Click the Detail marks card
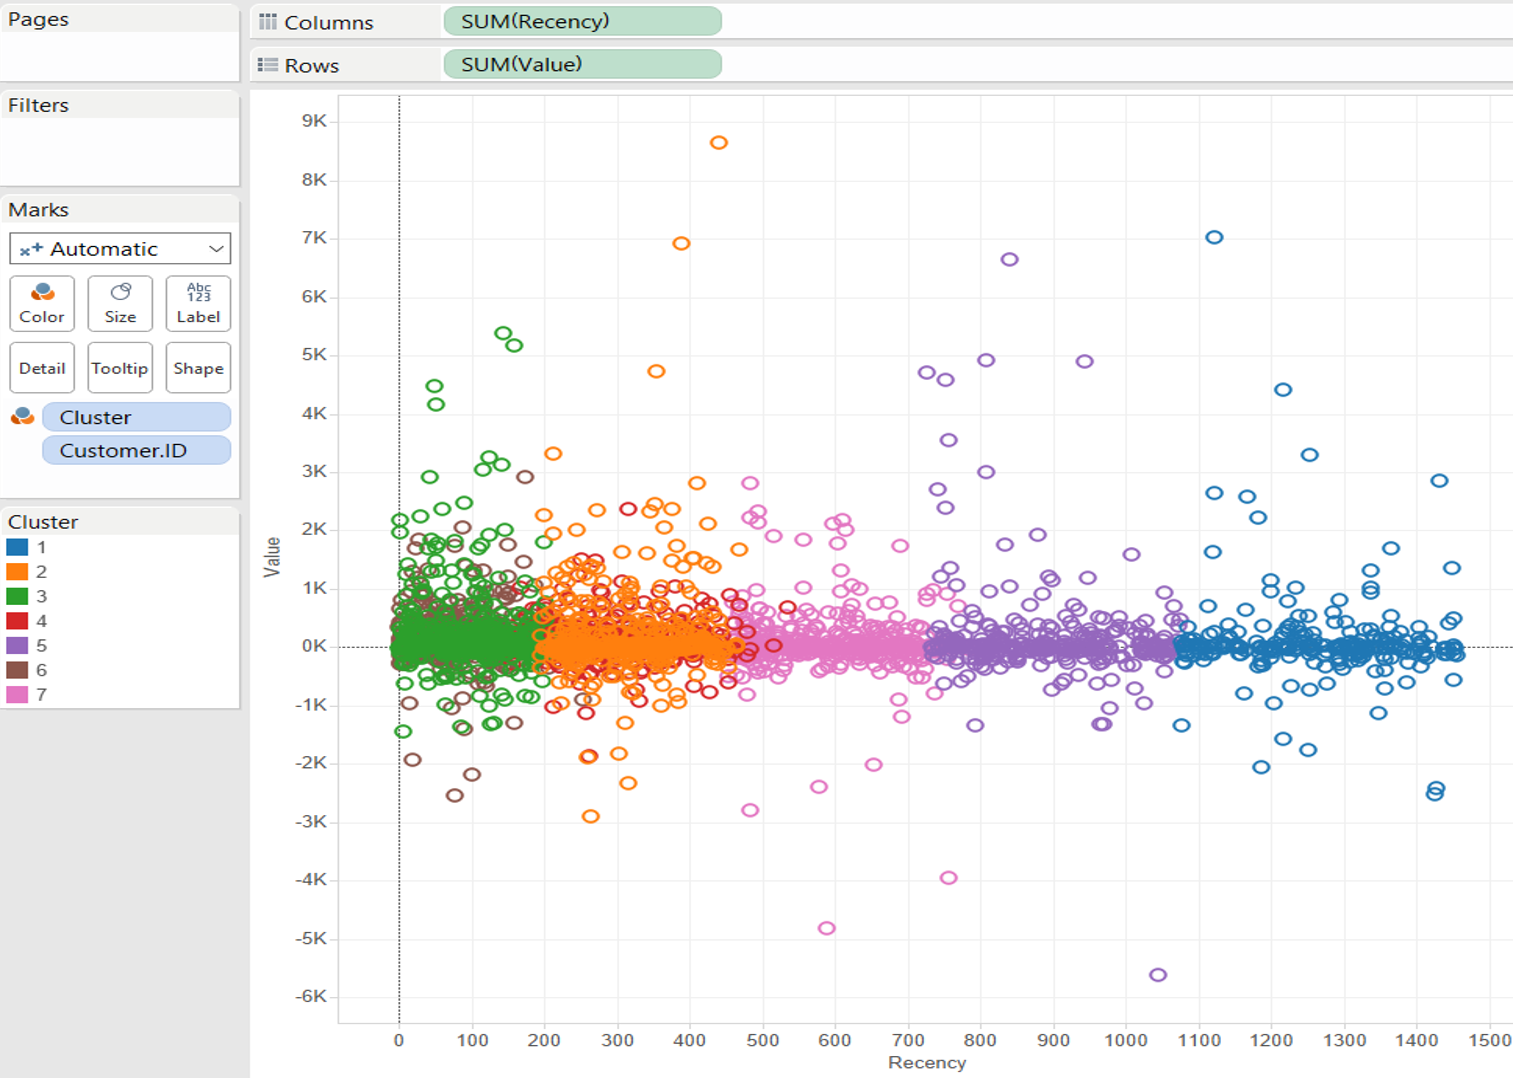The height and width of the screenshot is (1078, 1513). (x=42, y=368)
